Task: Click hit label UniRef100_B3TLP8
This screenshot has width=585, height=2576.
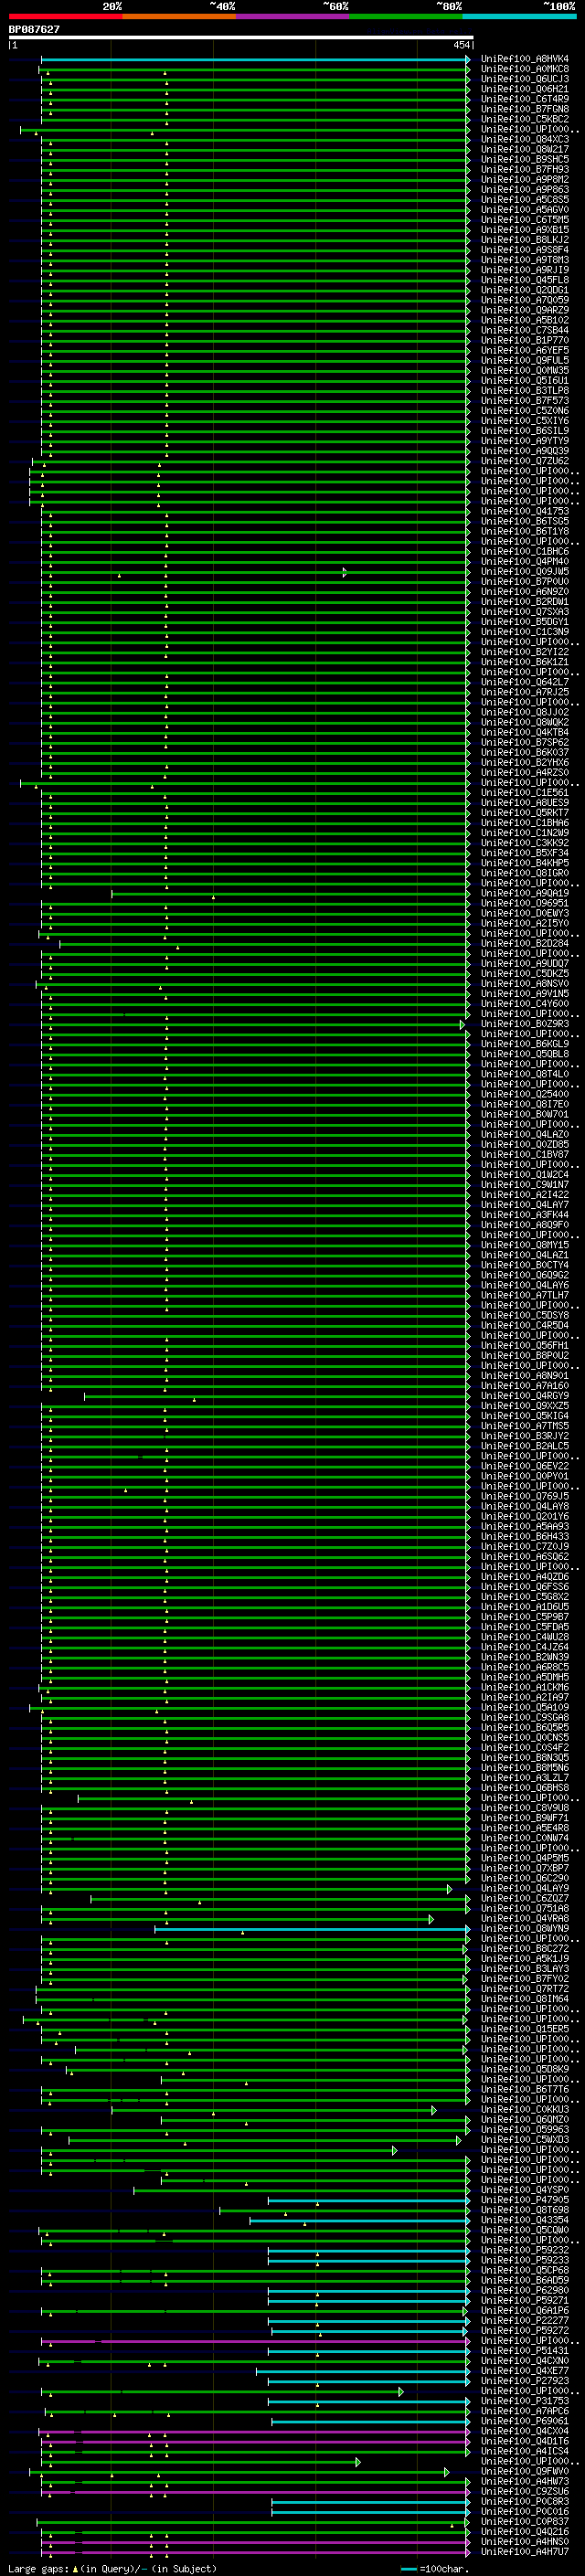Action: point(524,390)
